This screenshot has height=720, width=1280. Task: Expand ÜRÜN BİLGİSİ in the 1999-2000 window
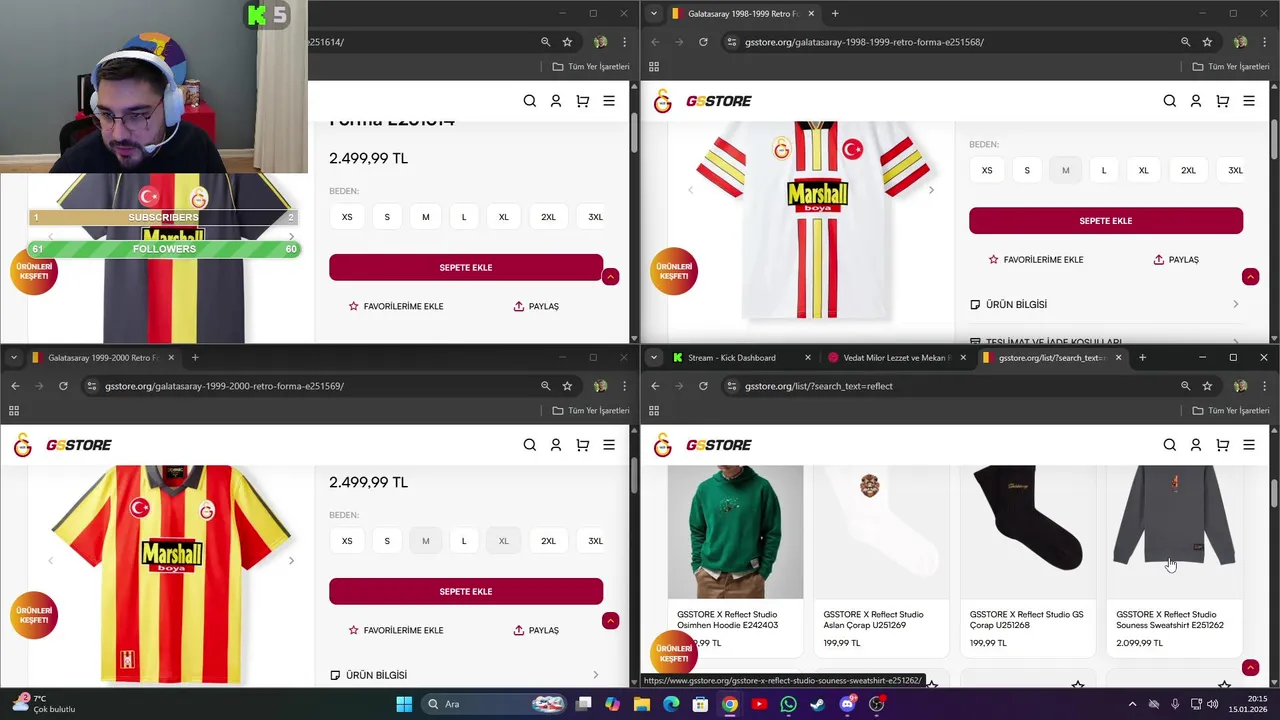tap(466, 675)
